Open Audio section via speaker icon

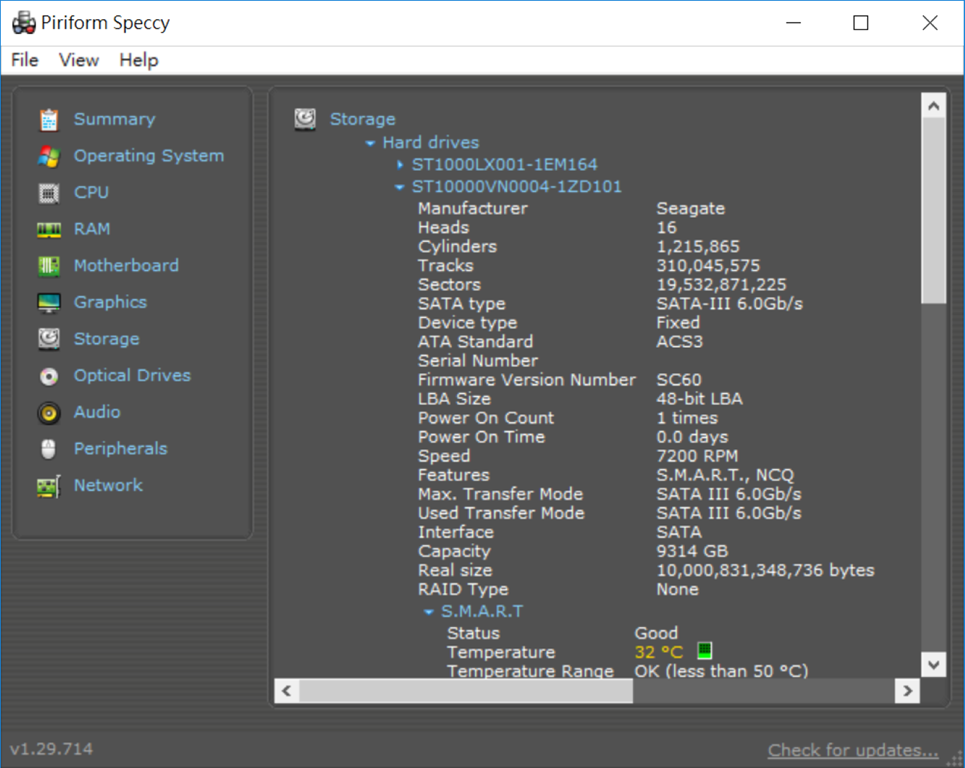click(x=49, y=413)
